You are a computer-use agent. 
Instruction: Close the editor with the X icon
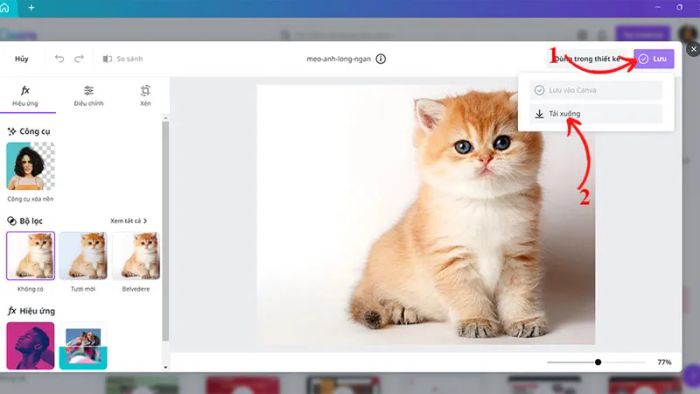(693, 49)
